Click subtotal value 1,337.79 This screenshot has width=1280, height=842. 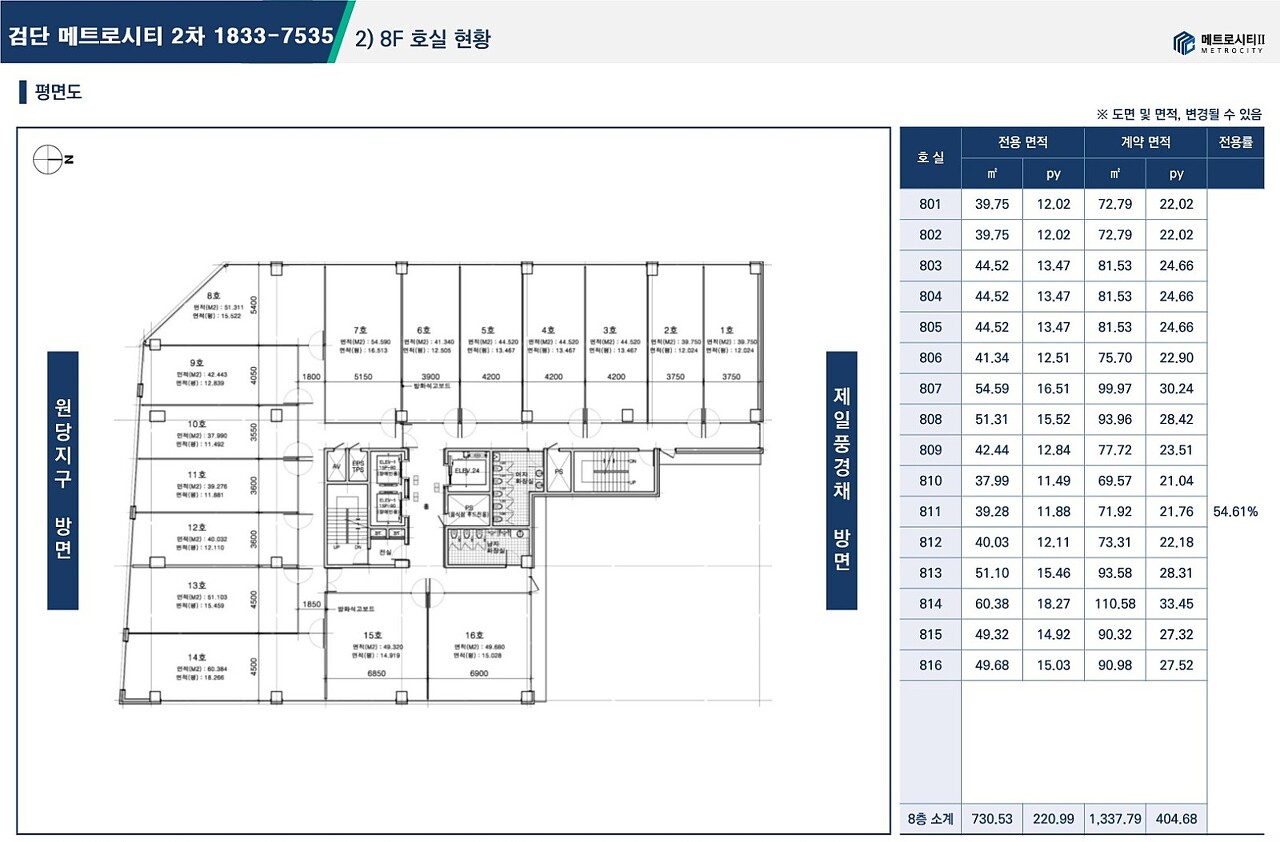(1115, 819)
